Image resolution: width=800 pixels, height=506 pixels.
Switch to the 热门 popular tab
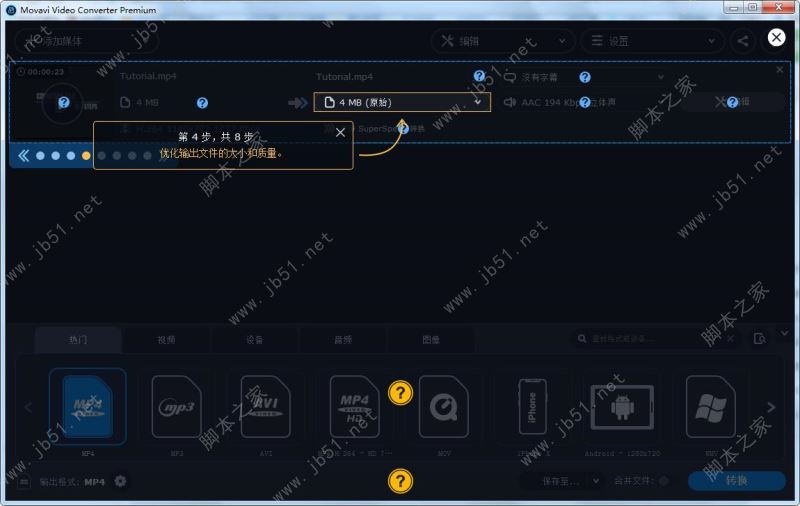click(78, 340)
